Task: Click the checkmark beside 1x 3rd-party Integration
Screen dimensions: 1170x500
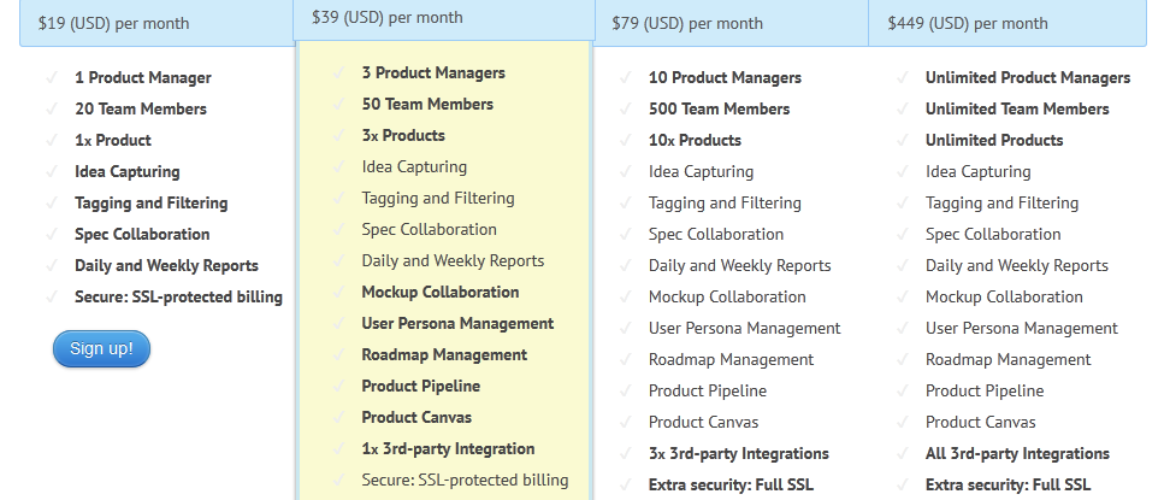Action: pos(338,449)
